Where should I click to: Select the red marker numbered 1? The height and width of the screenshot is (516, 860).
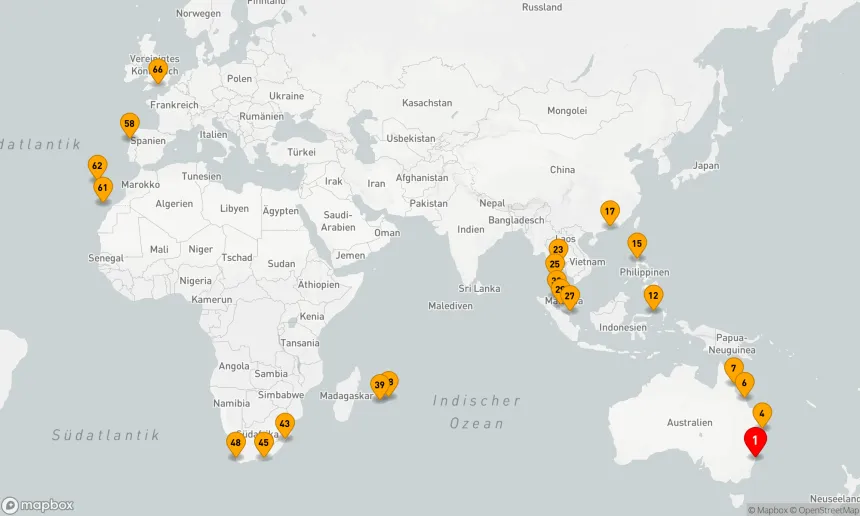(755, 441)
